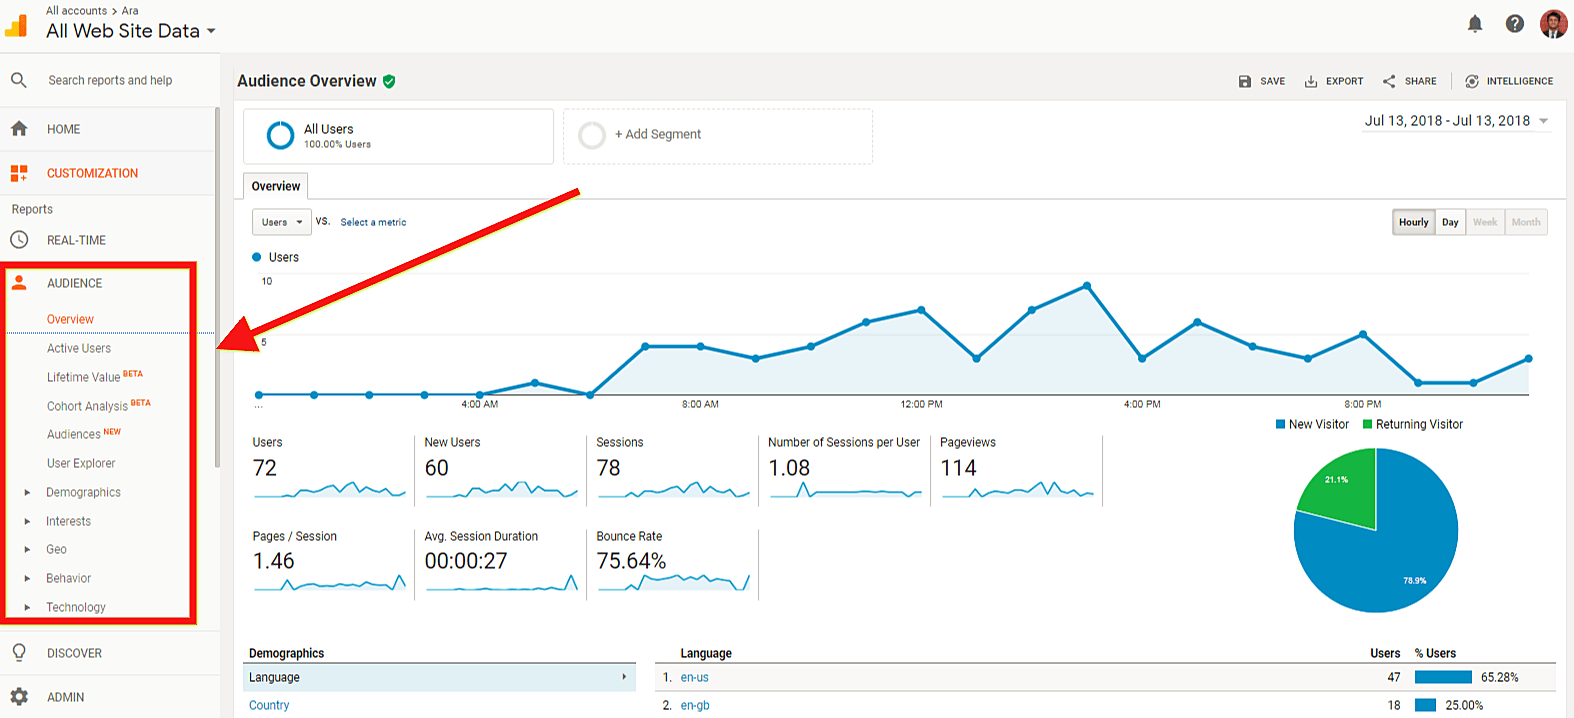1574x718 pixels.
Task: Select the Overview tab
Action: 276,186
